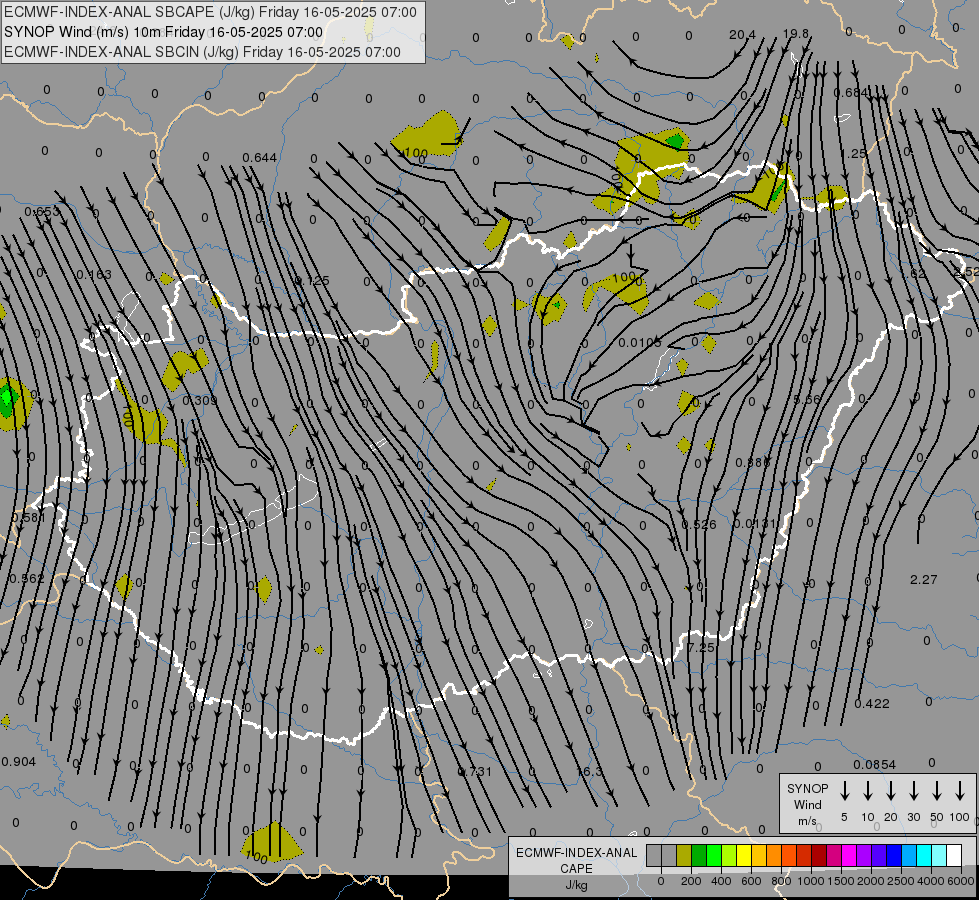Click the m/s unit in wind legend
The width and height of the screenshot is (979, 900).
pyautogui.click(x=807, y=821)
